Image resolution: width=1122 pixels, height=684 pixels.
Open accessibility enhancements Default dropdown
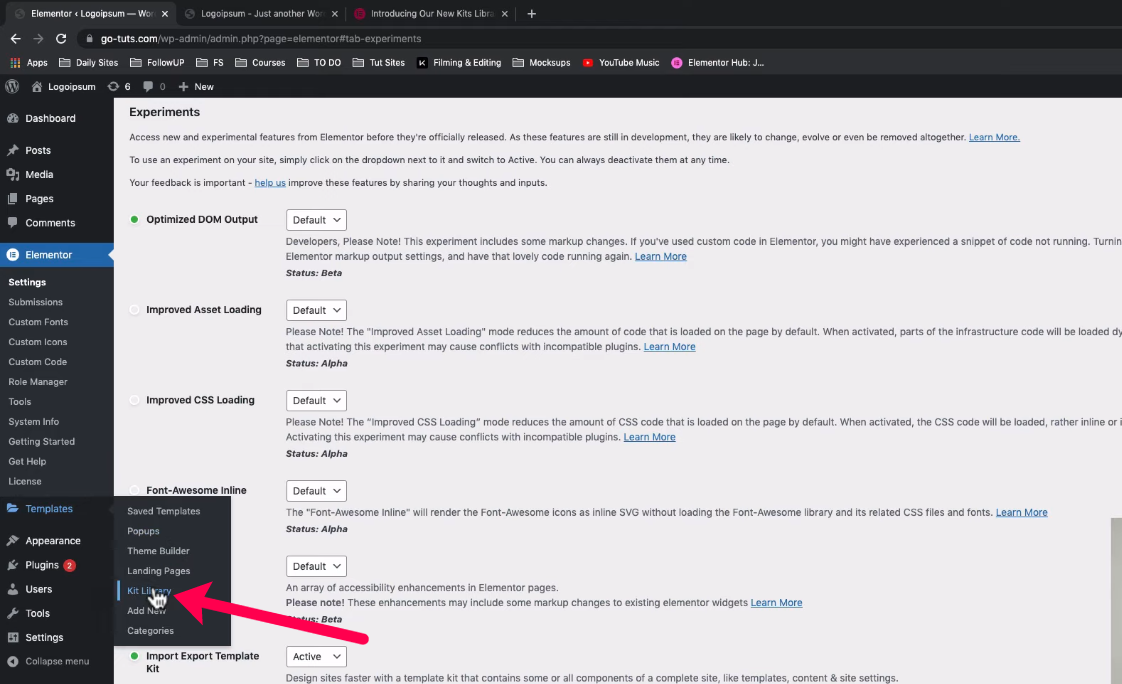316,567
